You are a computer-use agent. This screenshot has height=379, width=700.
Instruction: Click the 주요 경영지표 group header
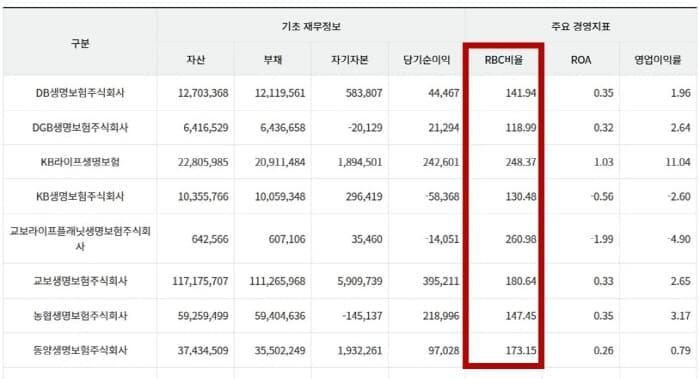[x=581, y=26]
